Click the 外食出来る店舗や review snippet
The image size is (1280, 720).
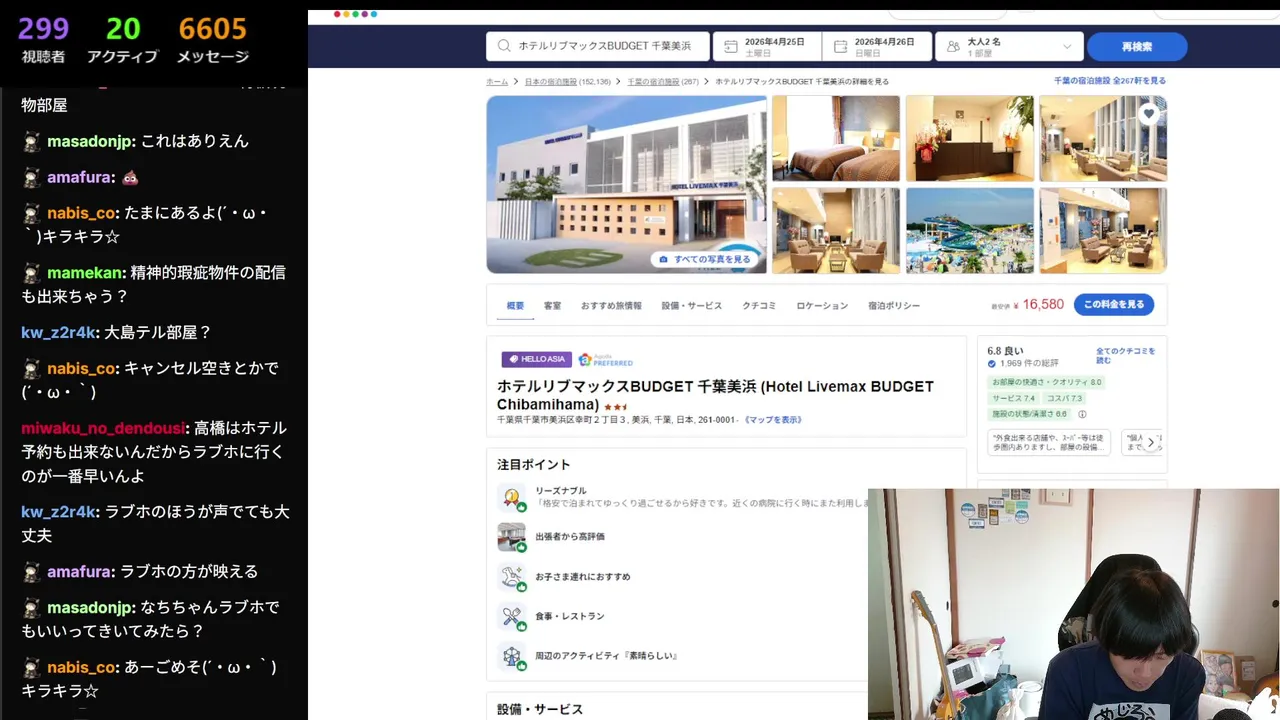pos(1048,442)
